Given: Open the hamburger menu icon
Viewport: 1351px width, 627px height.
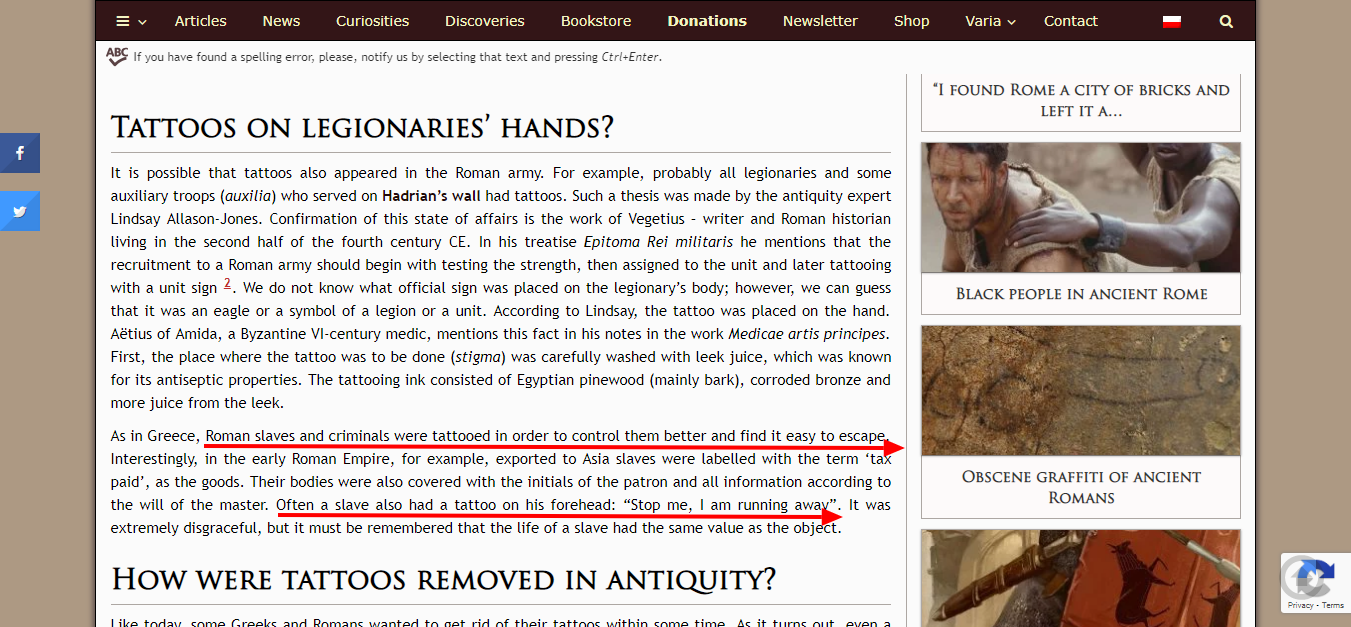Looking at the screenshot, I should 123,21.
